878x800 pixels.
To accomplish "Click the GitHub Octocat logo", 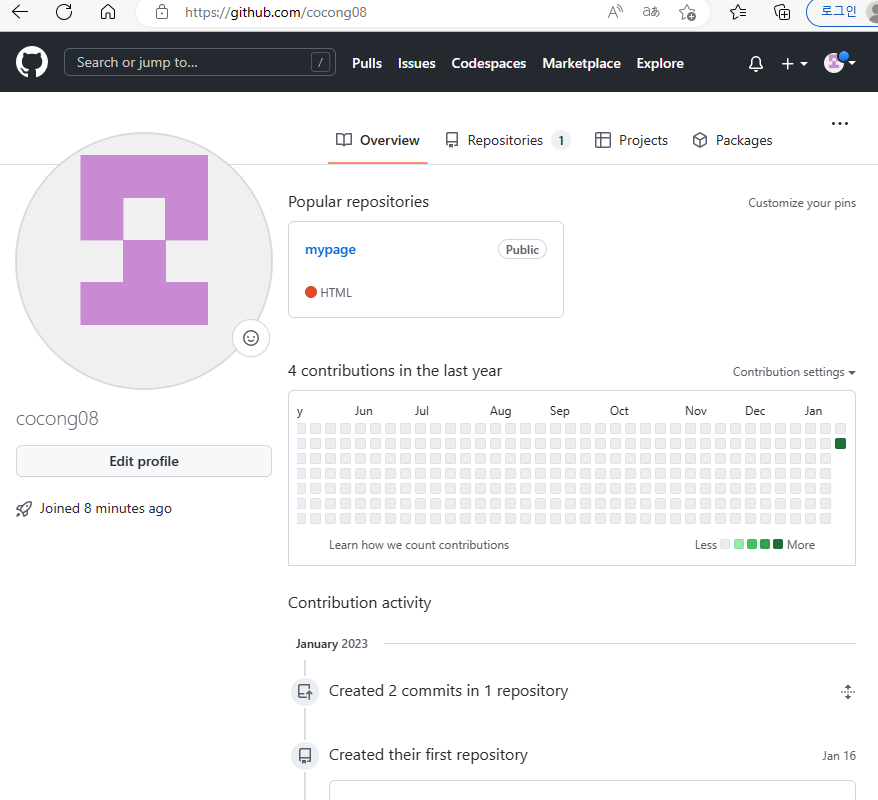I will (x=32, y=62).
